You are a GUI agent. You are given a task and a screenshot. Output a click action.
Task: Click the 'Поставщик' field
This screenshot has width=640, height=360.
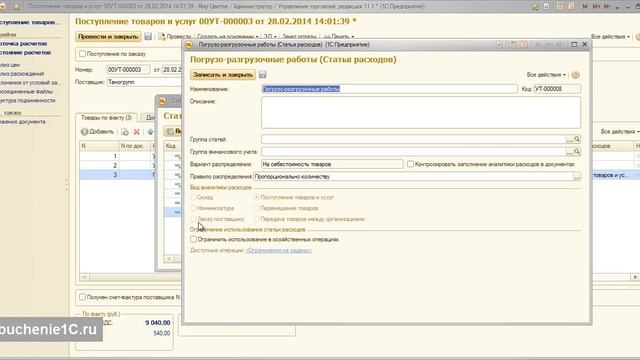pyautogui.click(x=144, y=82)
